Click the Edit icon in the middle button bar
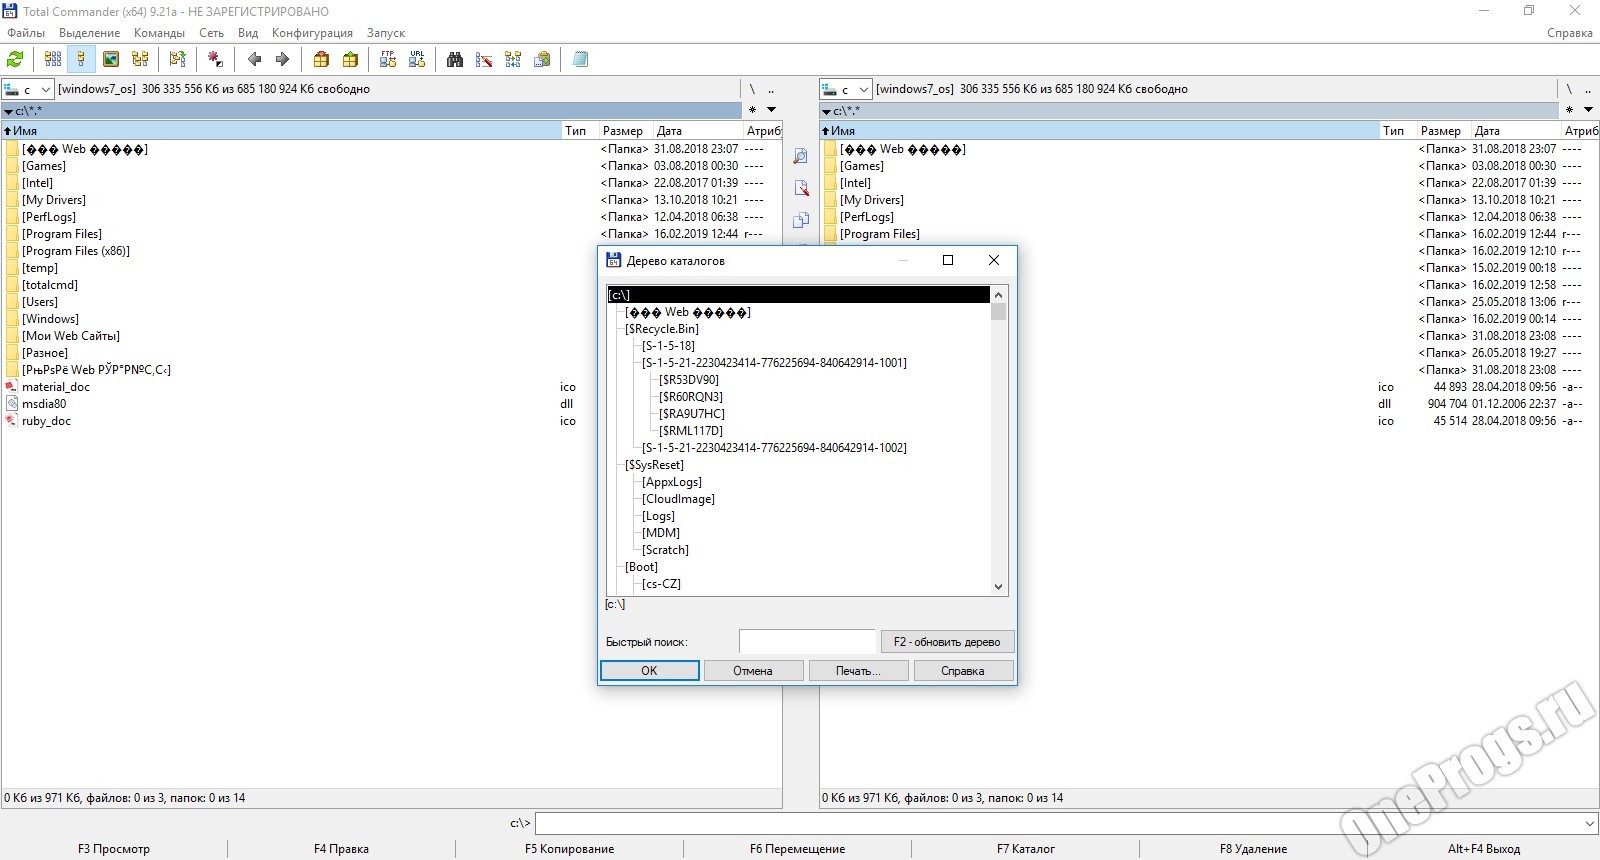 click(801, 188)
